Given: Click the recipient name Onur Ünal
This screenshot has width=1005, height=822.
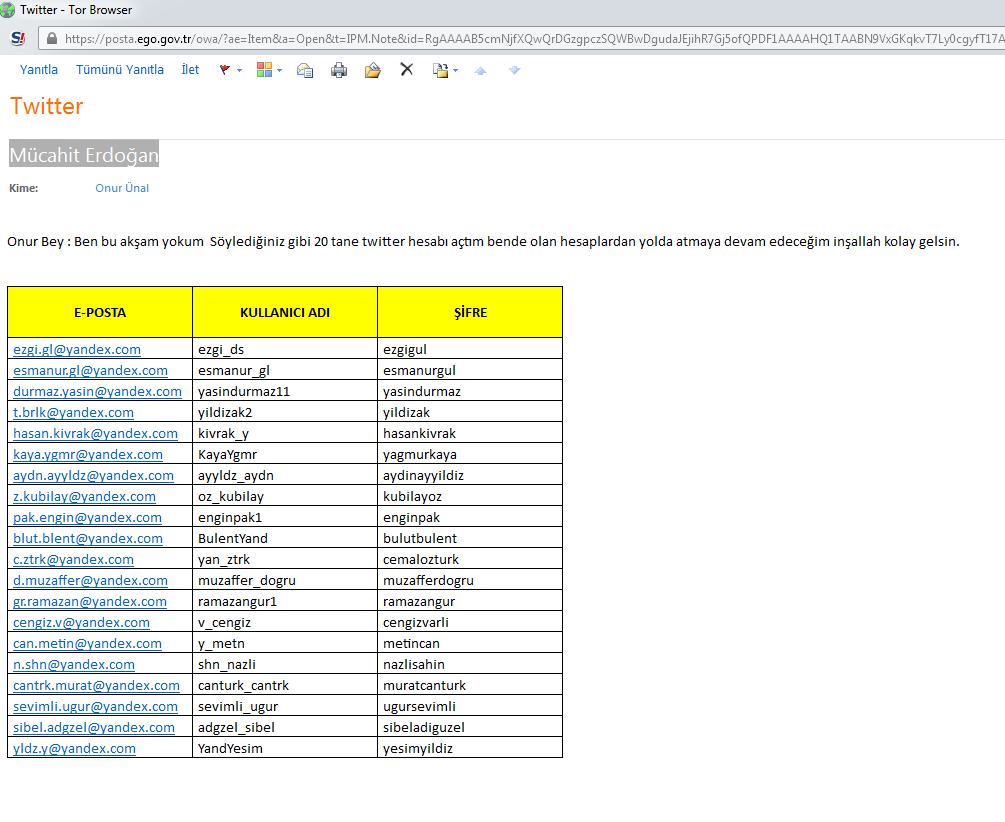Looking at the screenshot, I should click(x=122, y=188).
